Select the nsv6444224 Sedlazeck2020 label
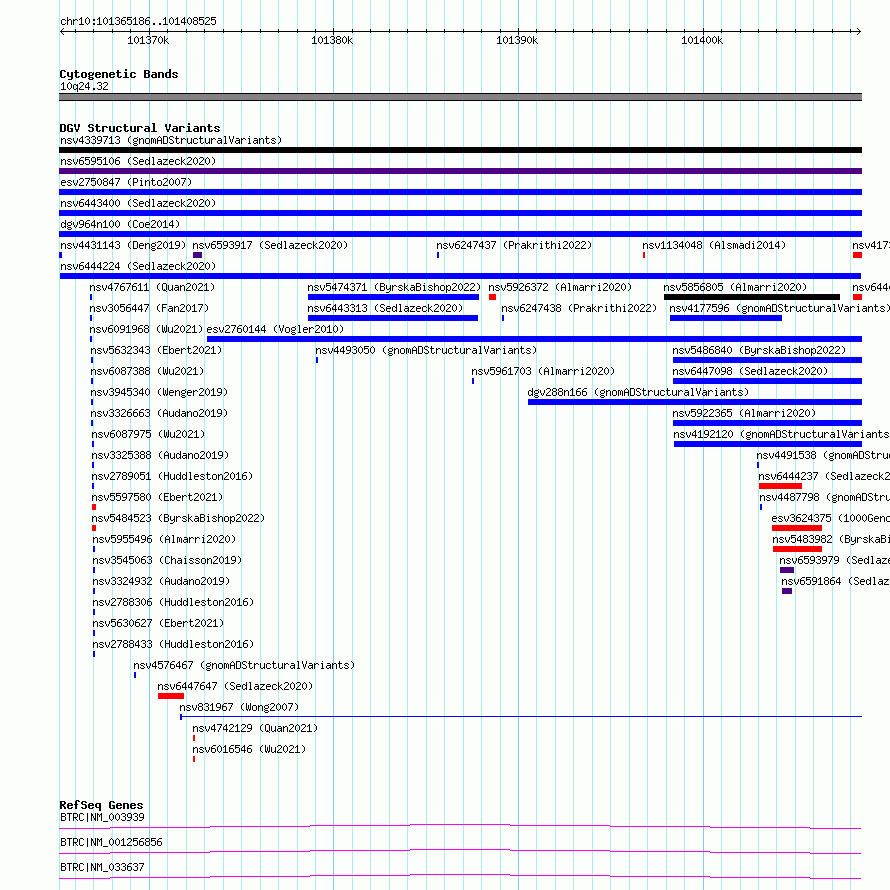 point(138,266)
